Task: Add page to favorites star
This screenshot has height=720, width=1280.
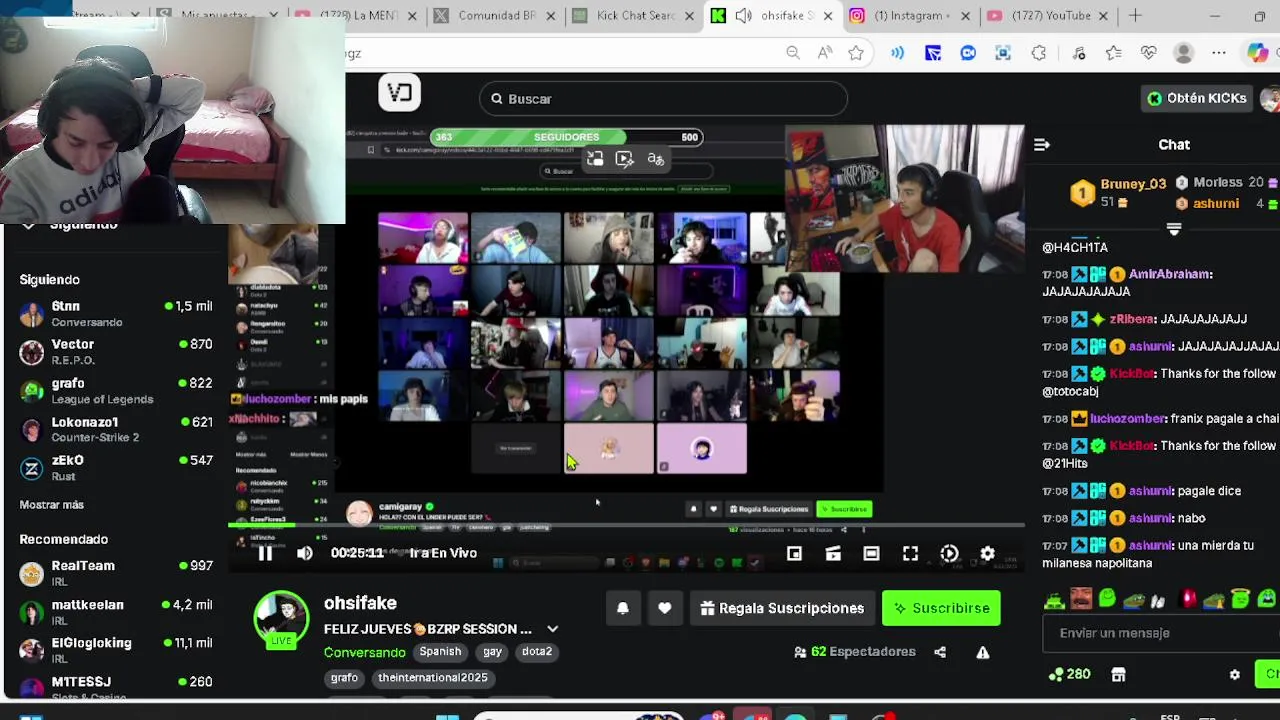Action: (x=856, y=53)
